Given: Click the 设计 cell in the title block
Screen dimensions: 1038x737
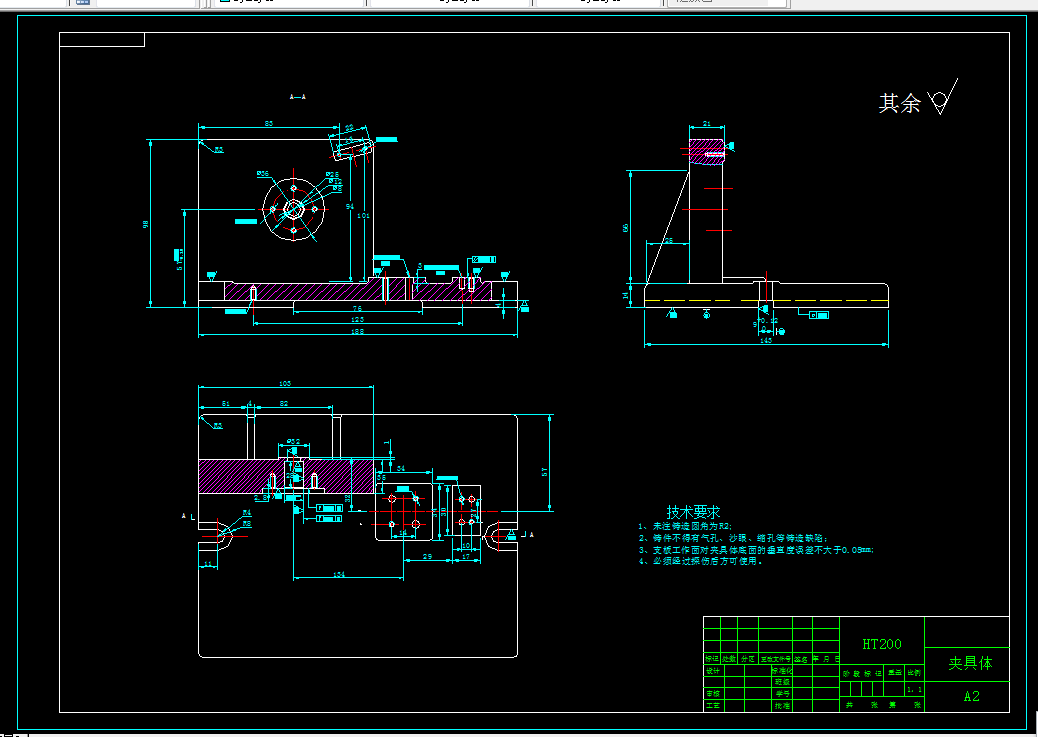Looking at the screenshot, I should click(x=712, y=671).
